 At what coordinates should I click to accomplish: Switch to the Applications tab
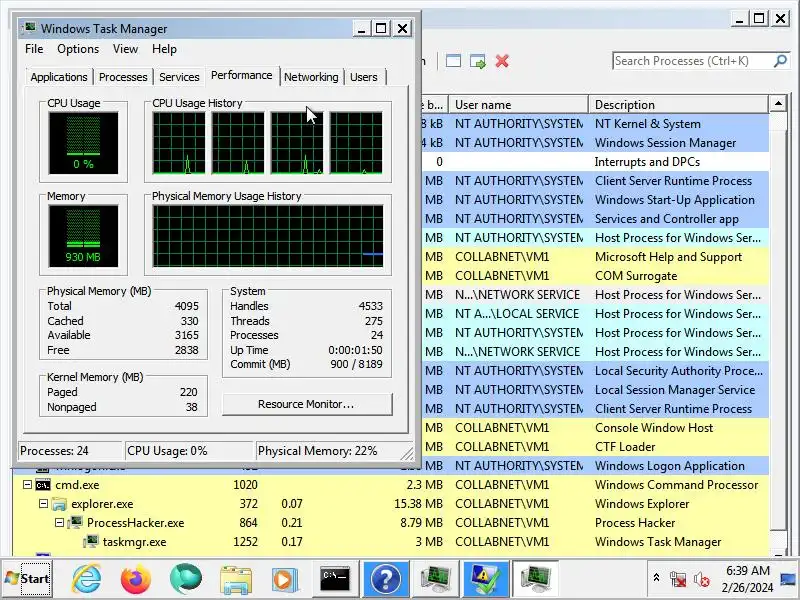(59, 77)
